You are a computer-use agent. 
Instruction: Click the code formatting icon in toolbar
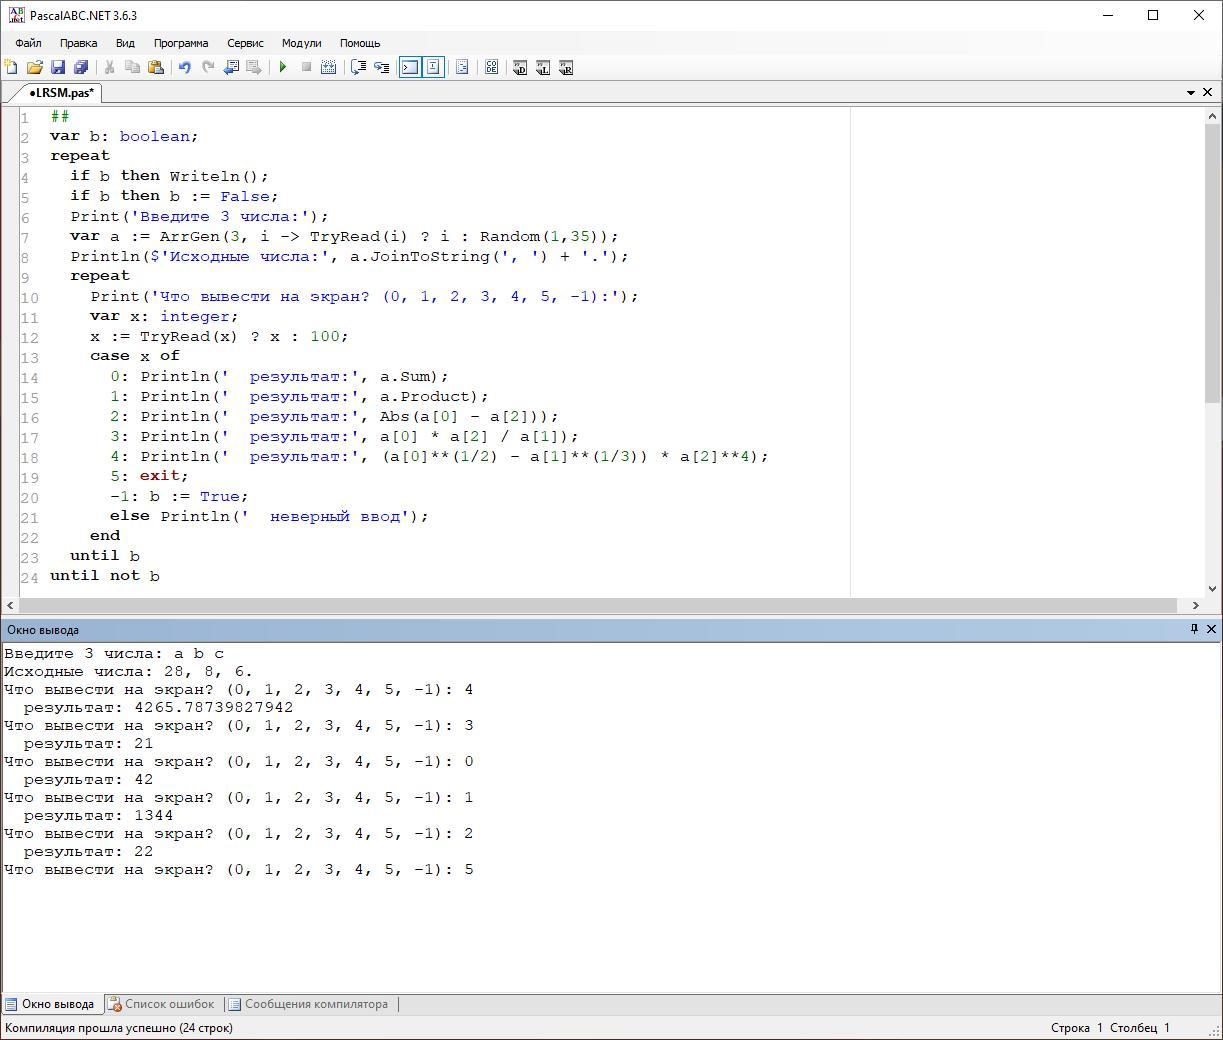pyautogui.click(x=462, y=67)
